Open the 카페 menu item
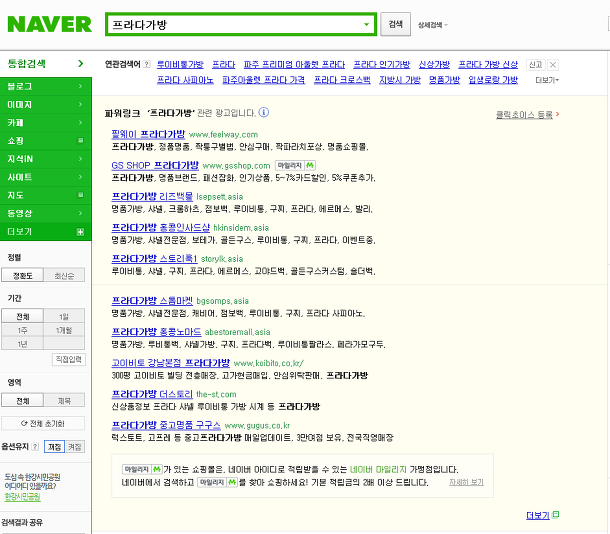Screen dimensions: 610x534 tap(46, 123)
